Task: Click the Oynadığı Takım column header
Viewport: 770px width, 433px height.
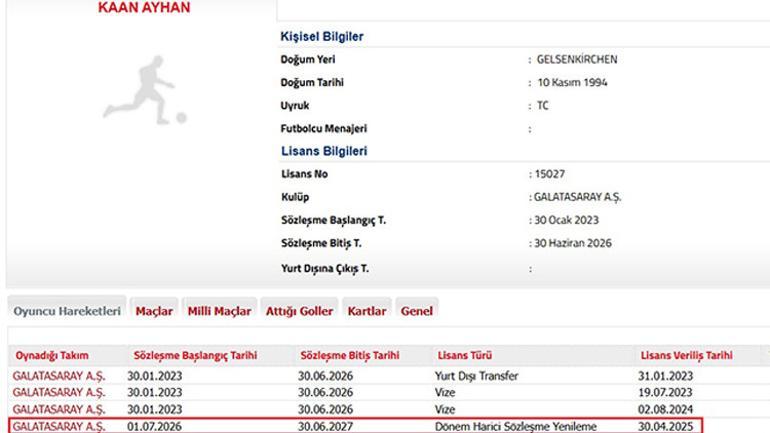Action: click(x=52, y=355)
